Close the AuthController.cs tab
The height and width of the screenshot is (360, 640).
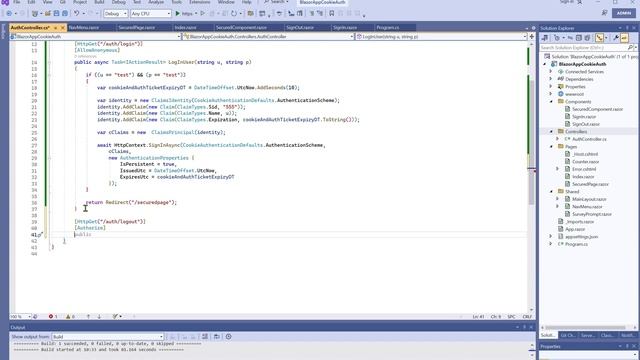click(x=63, y=28)
